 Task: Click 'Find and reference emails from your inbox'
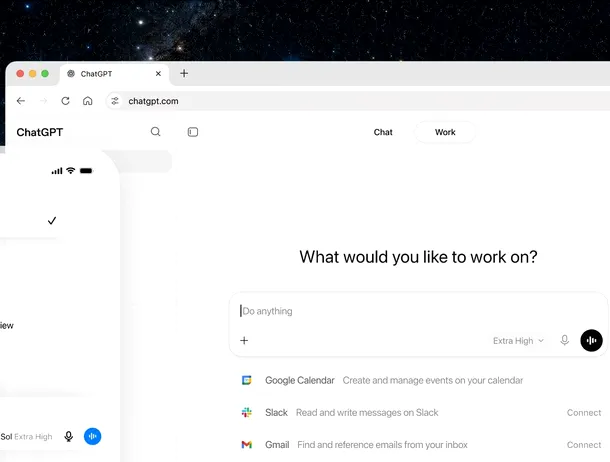coord(382,445)
